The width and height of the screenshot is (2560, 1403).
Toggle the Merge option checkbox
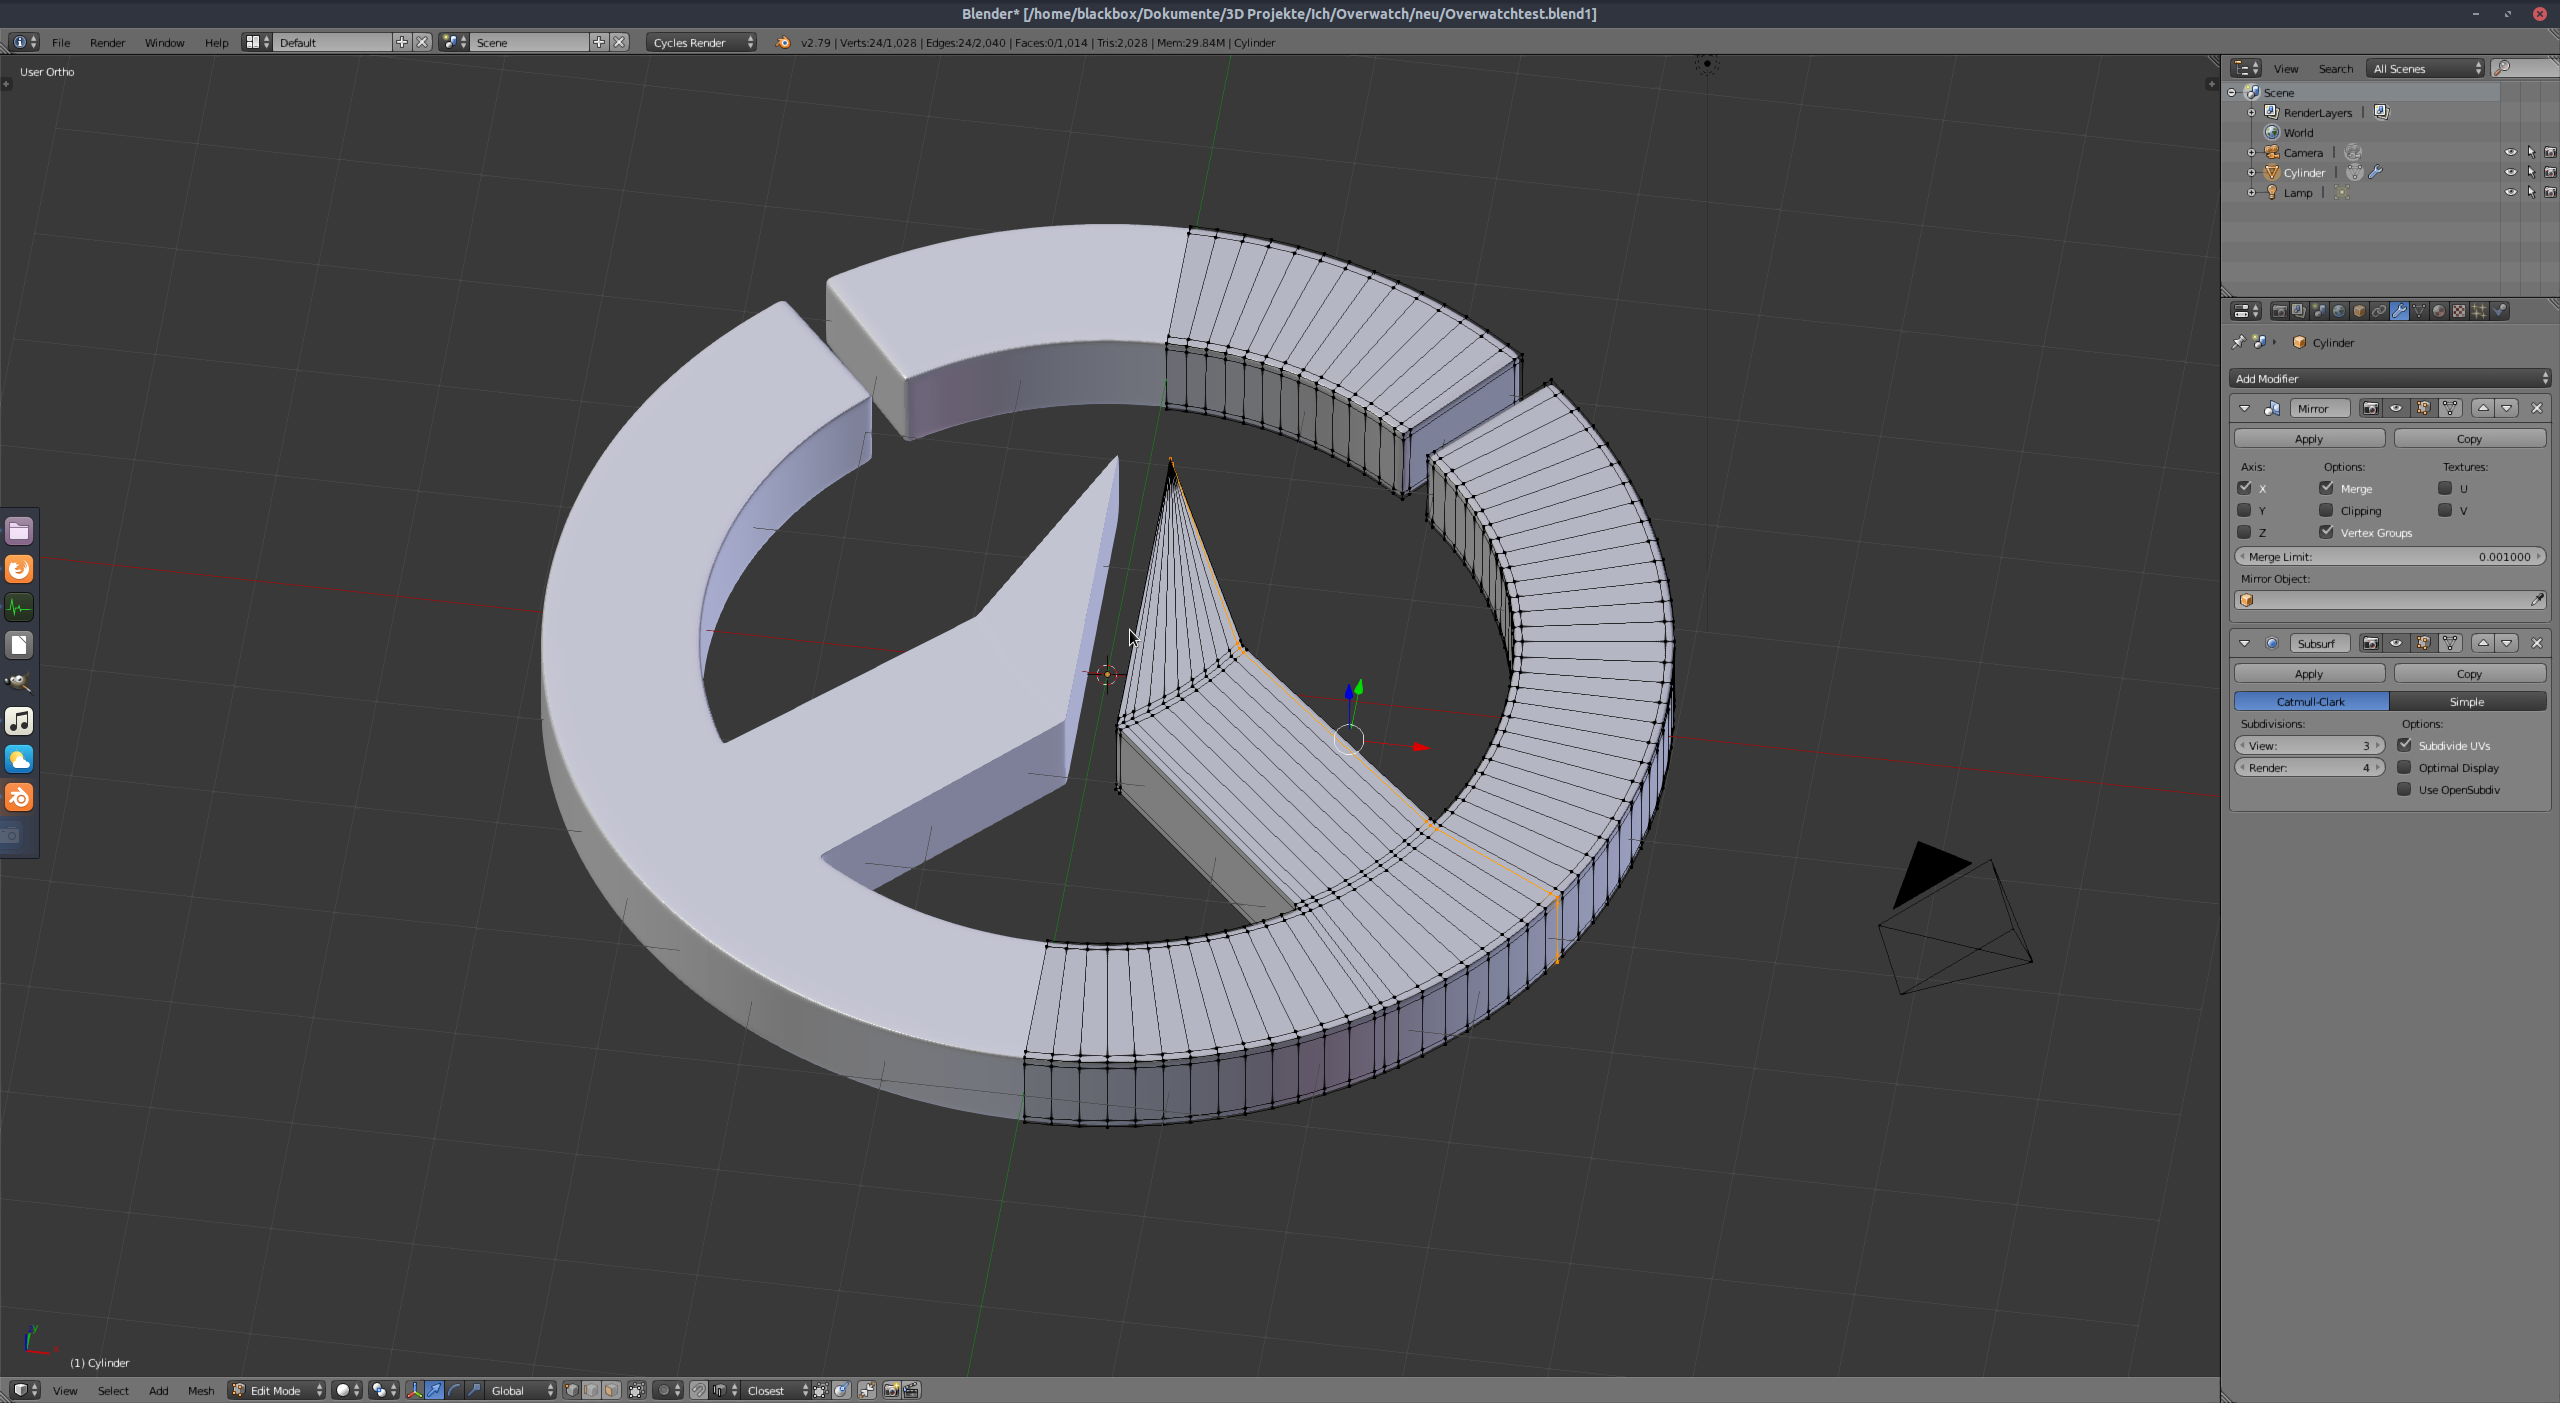2326,488
